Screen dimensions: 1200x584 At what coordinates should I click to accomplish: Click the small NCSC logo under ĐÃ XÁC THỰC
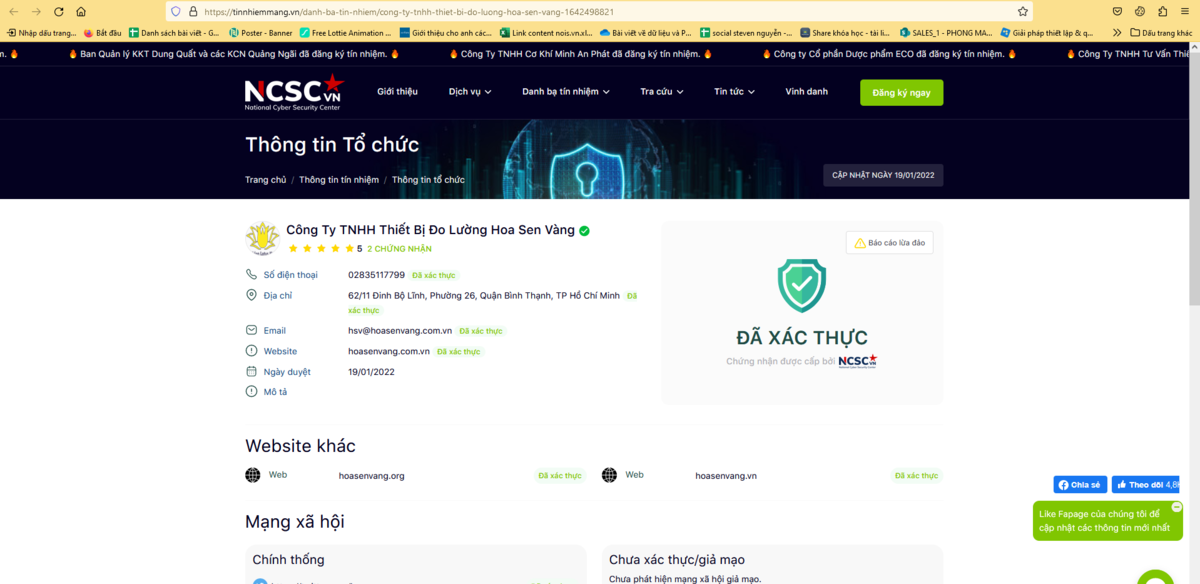pos(857,361)
